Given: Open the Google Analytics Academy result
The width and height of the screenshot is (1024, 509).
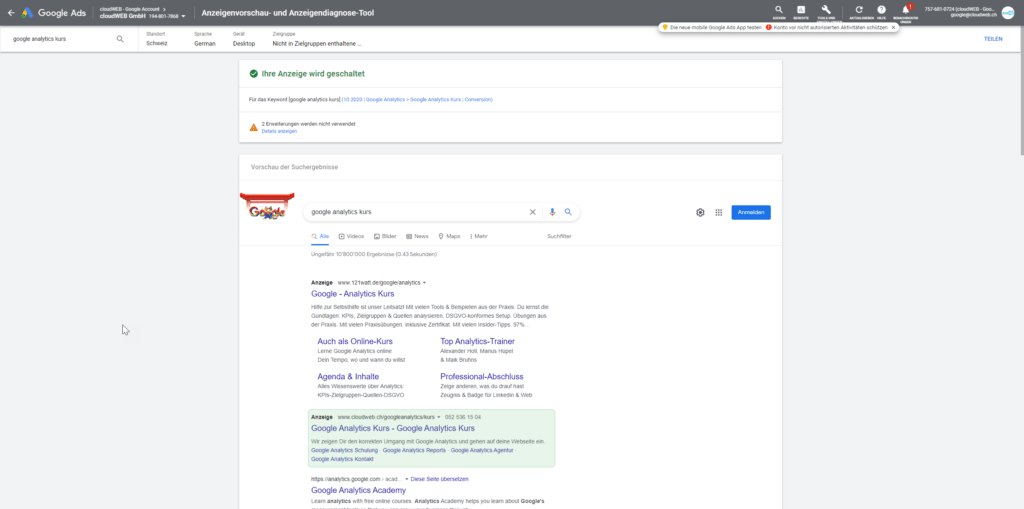Looking at the screenshot, I should coord(359,490).
